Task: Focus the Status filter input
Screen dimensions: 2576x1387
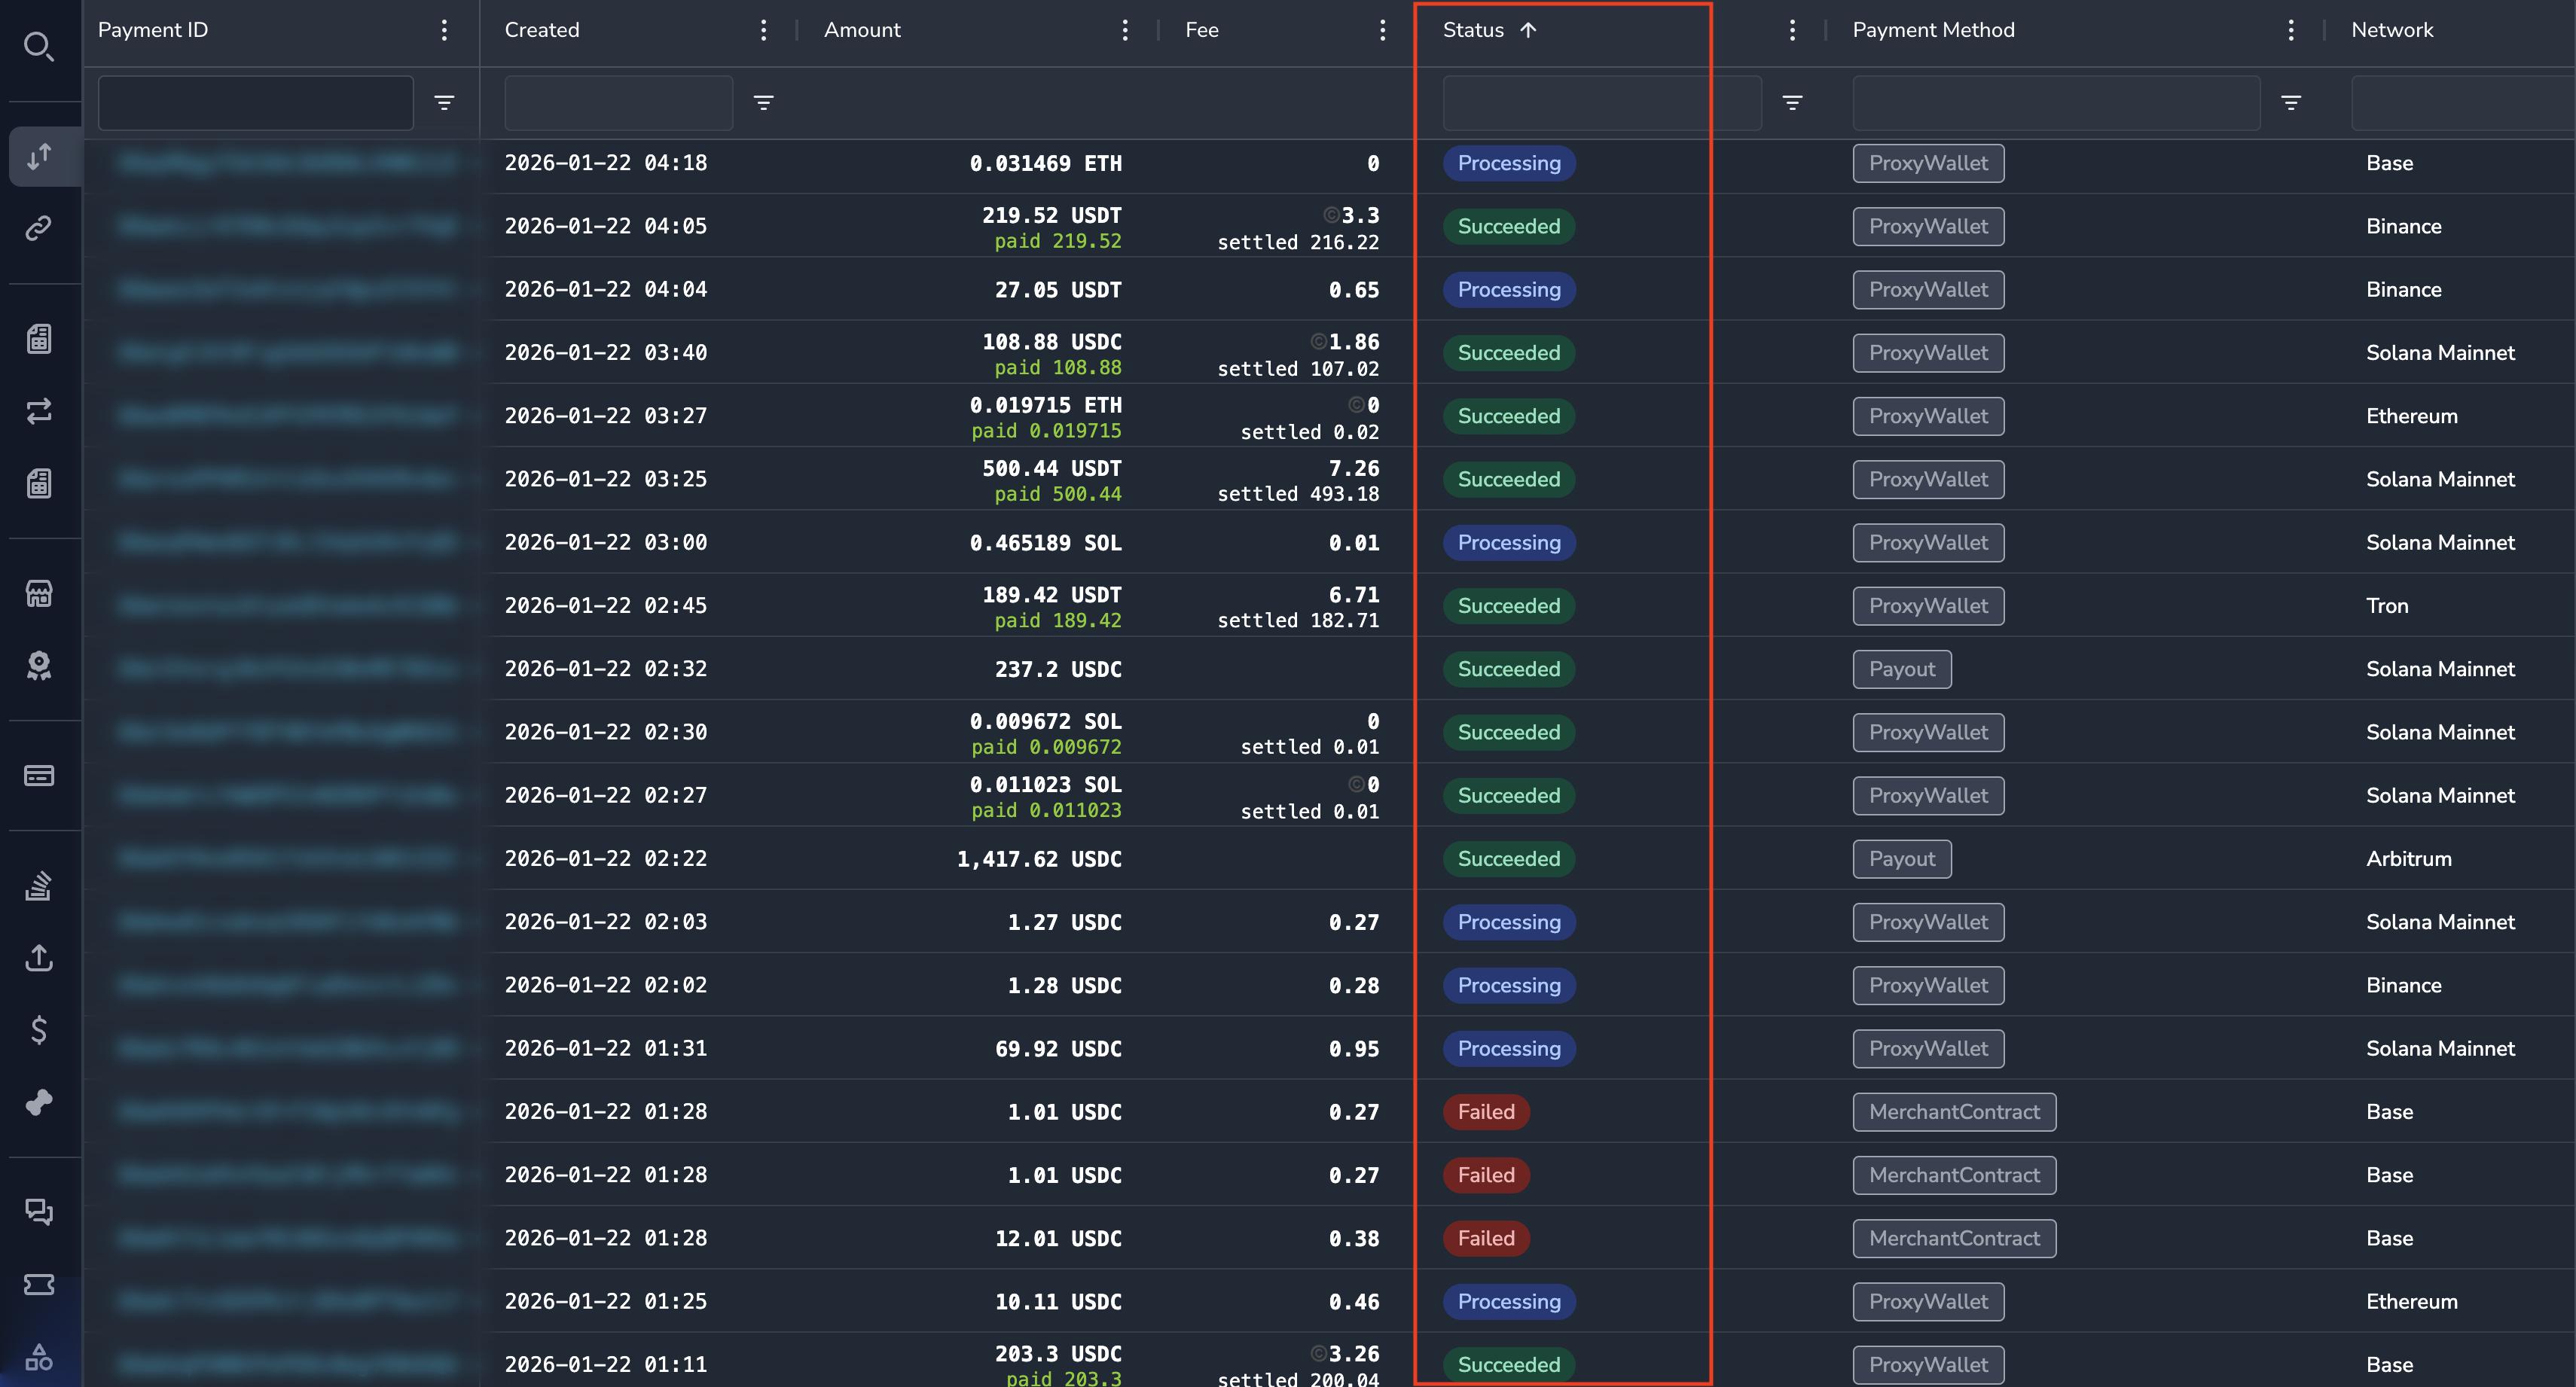Action: point(1602,103)
